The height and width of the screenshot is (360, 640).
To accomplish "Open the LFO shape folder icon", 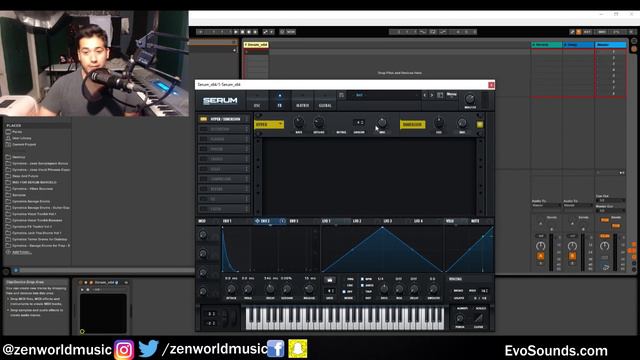I will pos(329,280).
